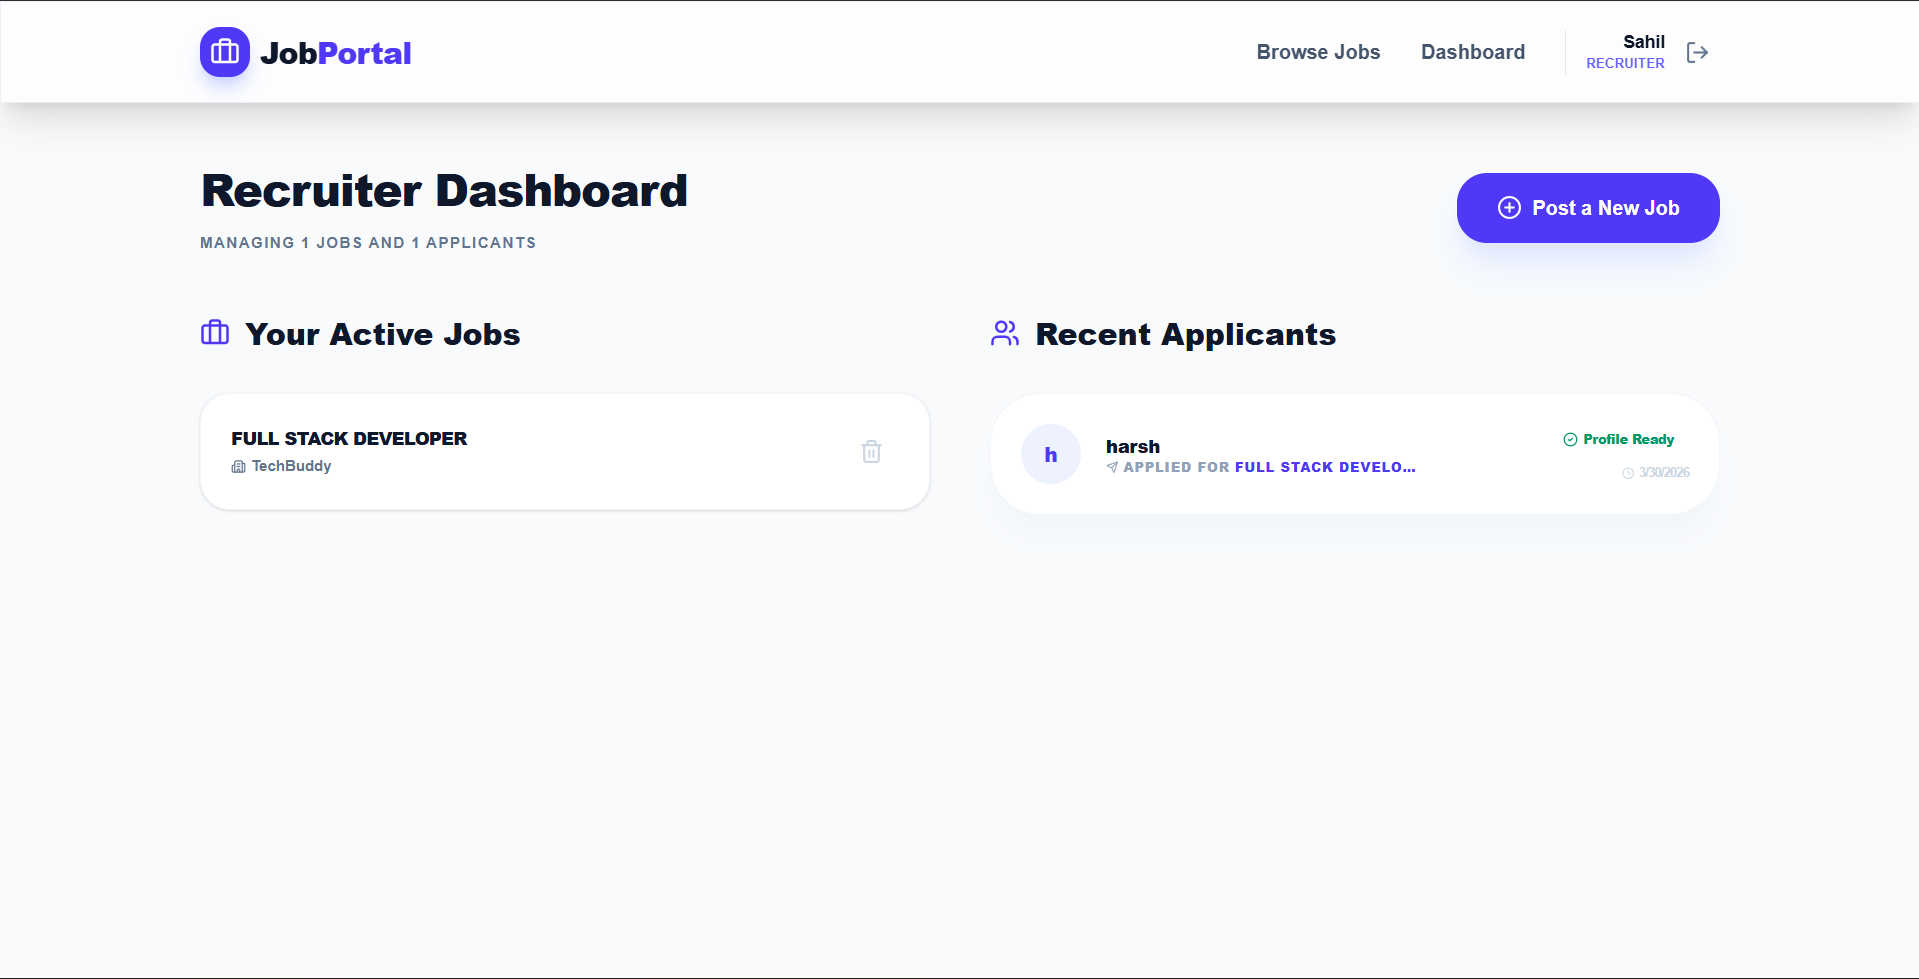Switch to the Dashboard menu item

[x=1472, y=52]
